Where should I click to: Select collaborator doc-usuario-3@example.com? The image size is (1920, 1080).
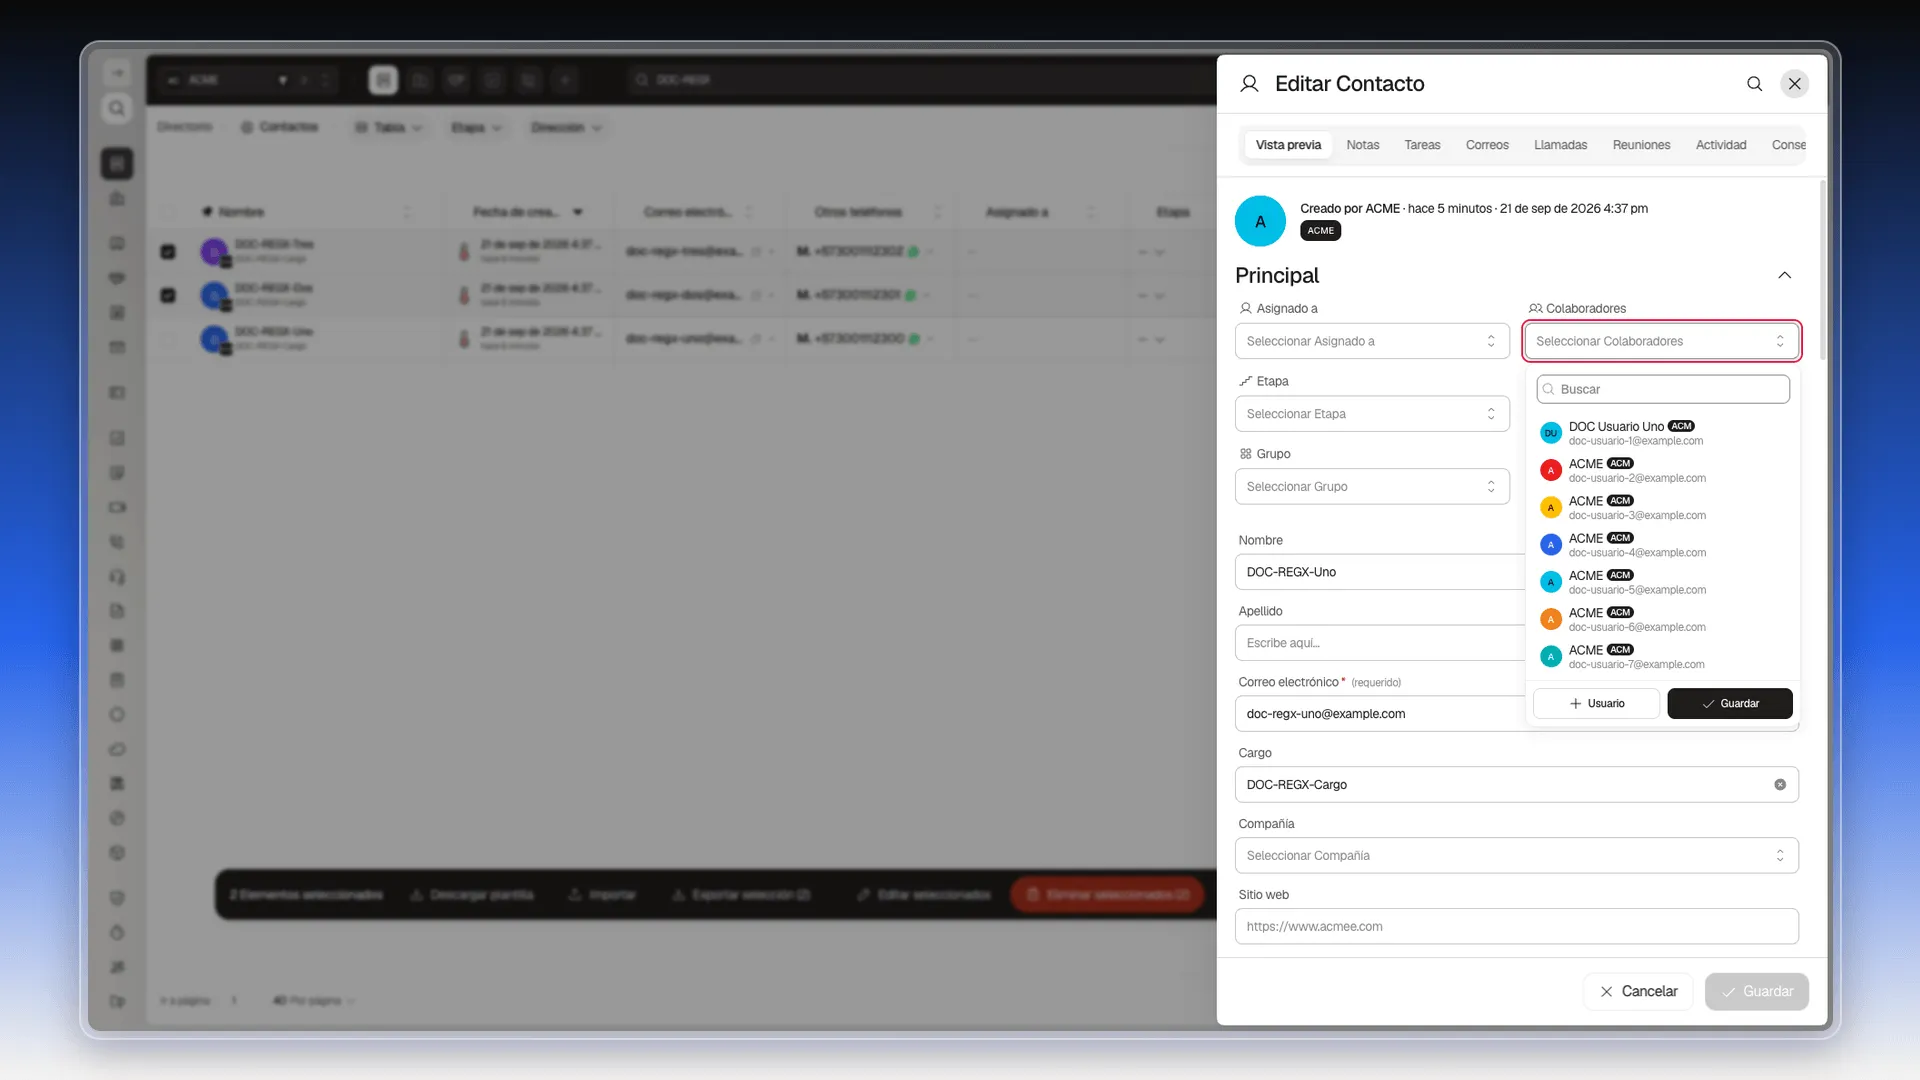pyautogui.click(x=1662, y=507)
